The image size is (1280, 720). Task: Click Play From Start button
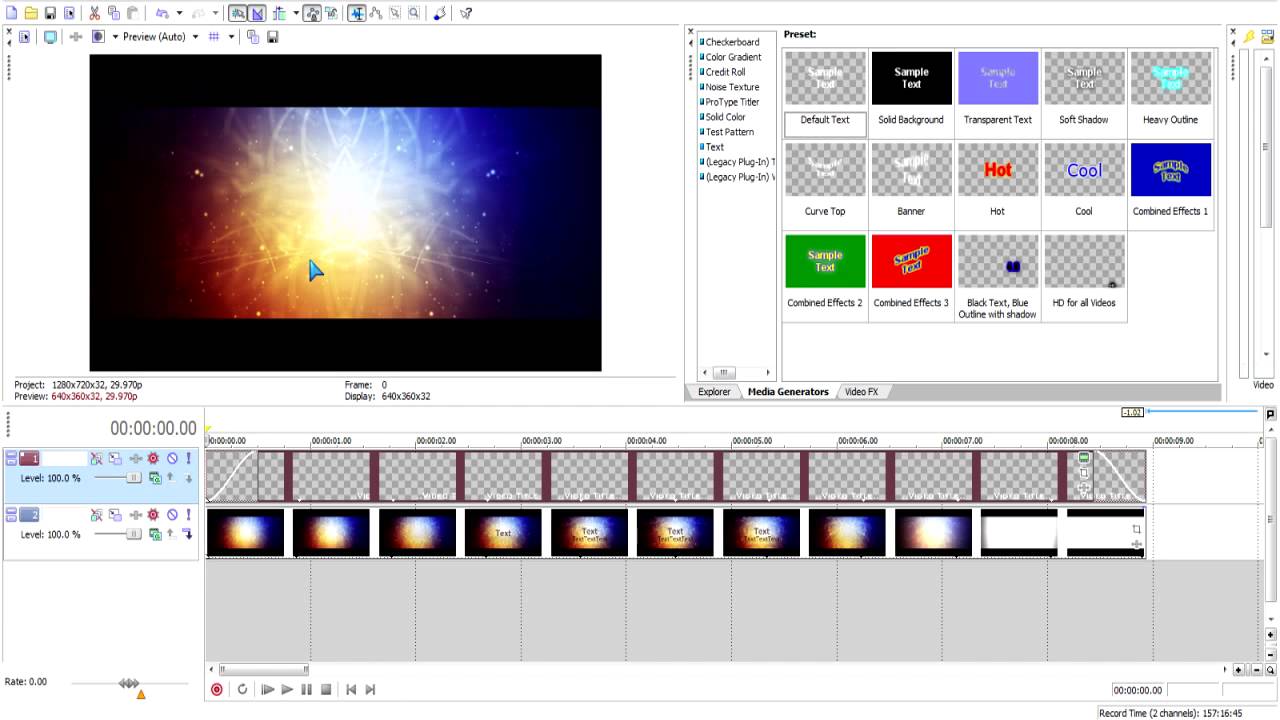click(268, 689)
